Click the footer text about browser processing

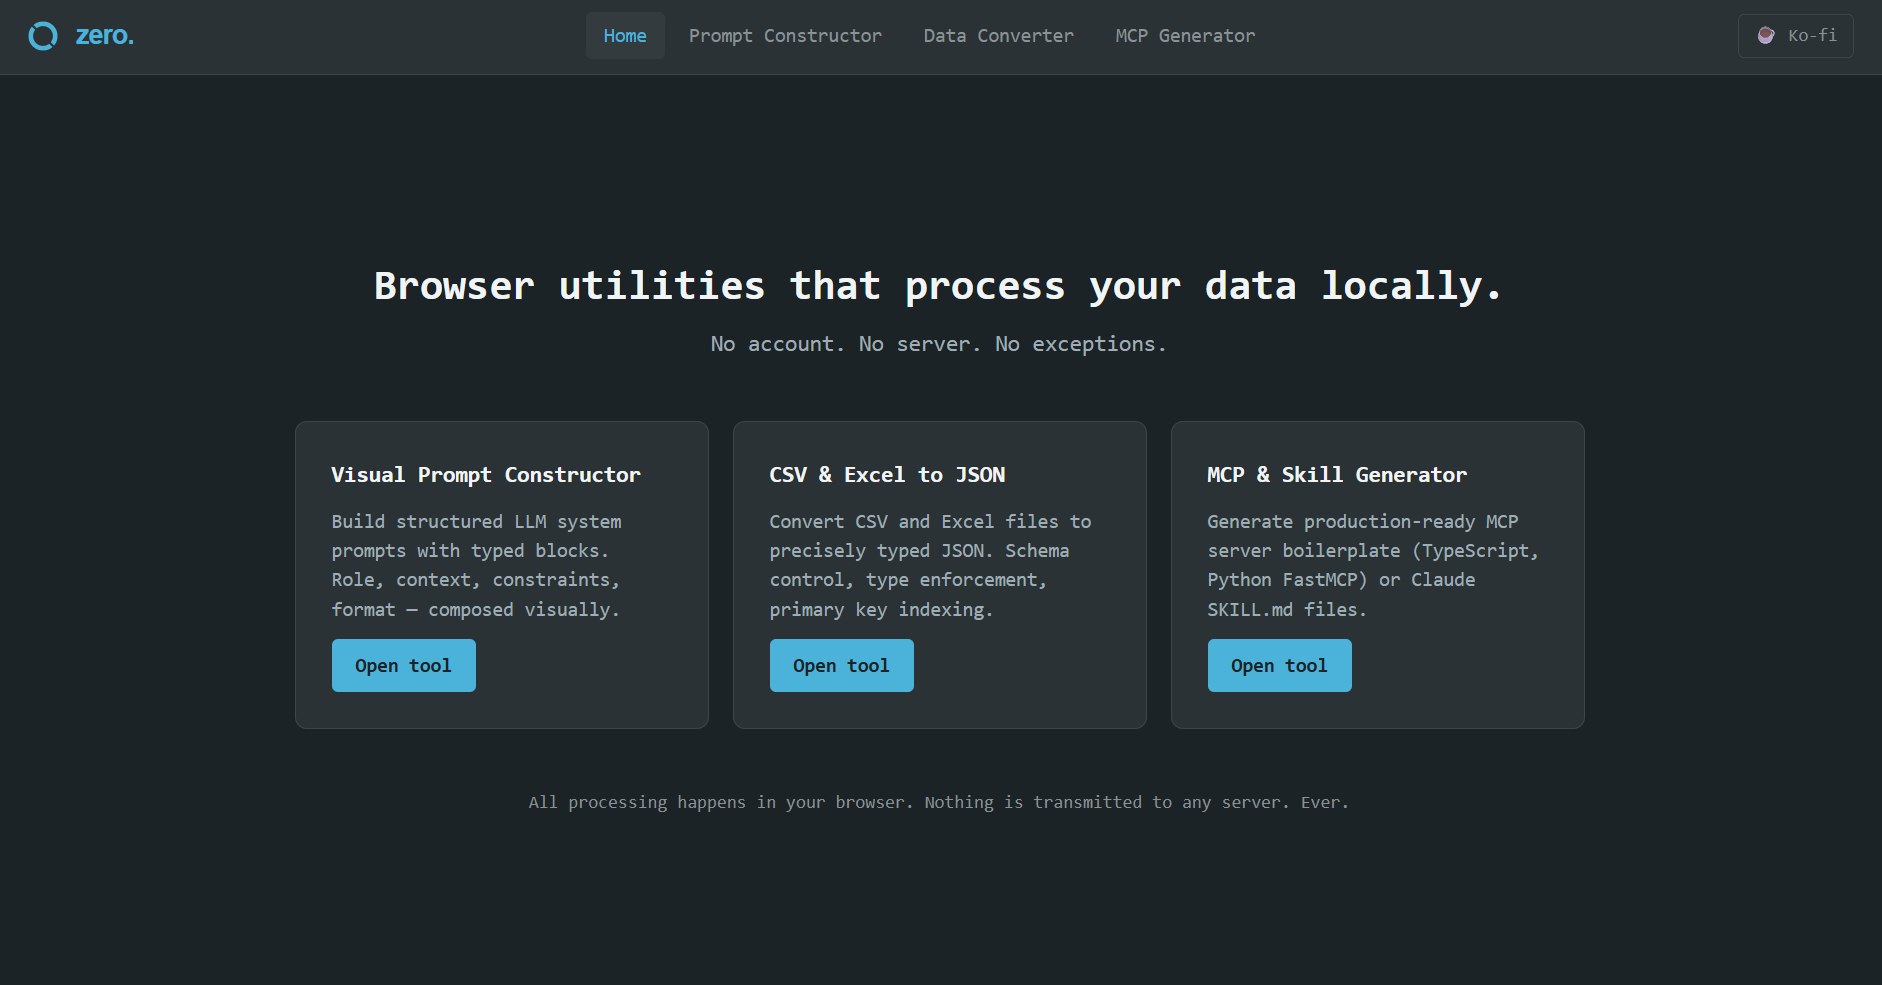(938, 802)
